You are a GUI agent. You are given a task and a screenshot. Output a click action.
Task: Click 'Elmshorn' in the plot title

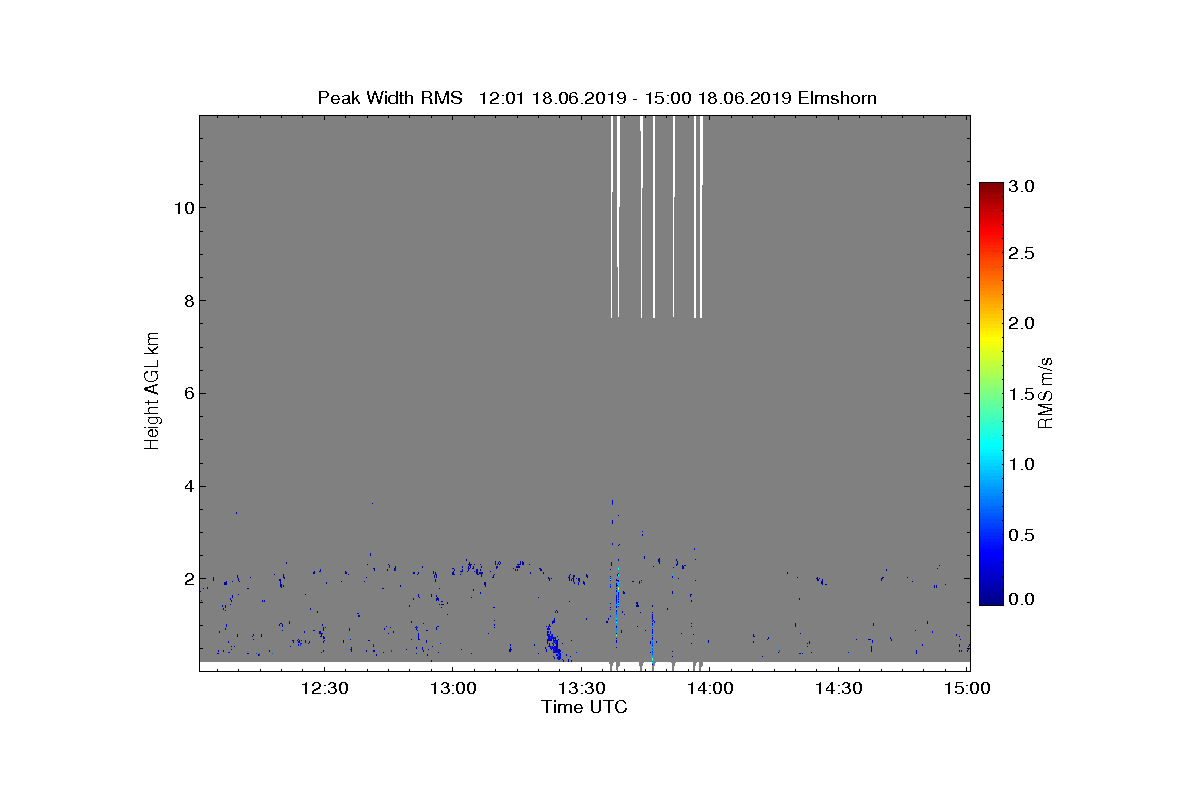coord(837,98)
